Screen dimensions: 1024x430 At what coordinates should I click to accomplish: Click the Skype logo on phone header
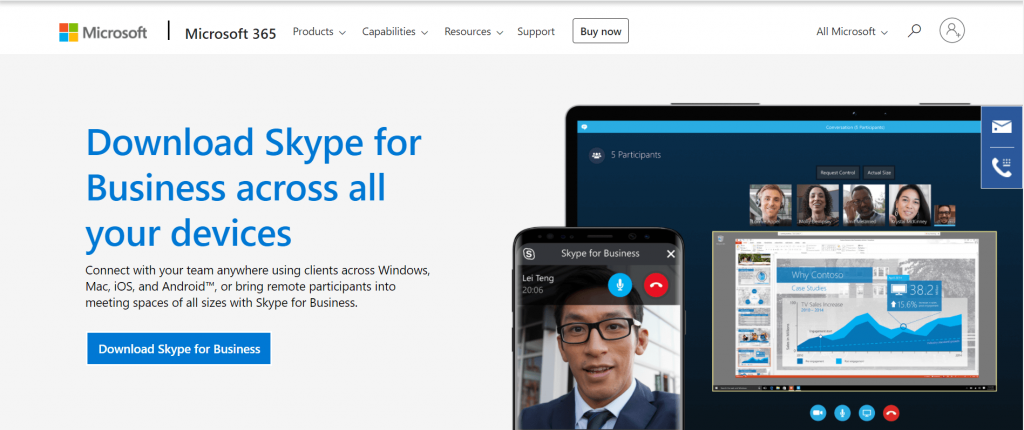529,254
